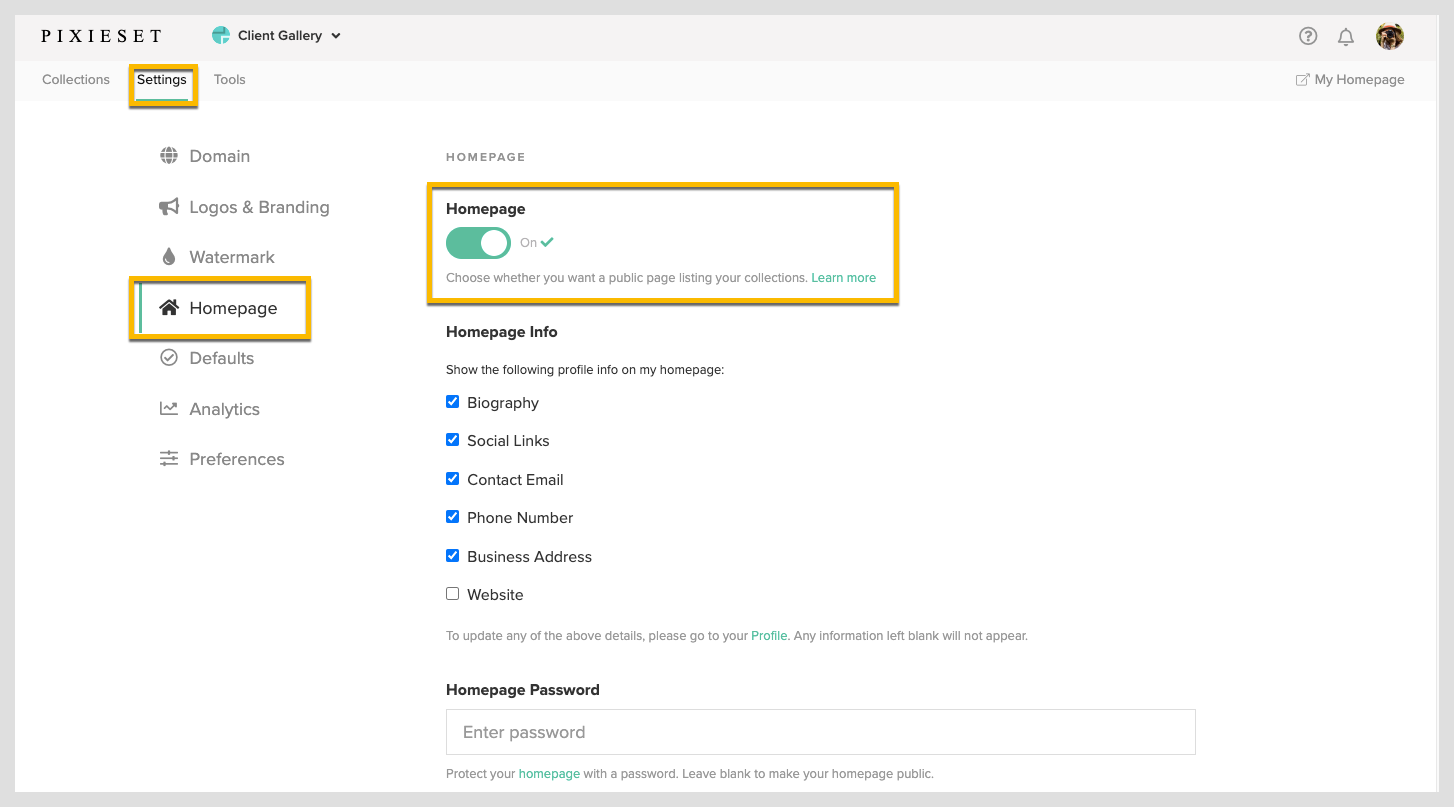
Task: Follow the Profile link
Action: [769, 635]
